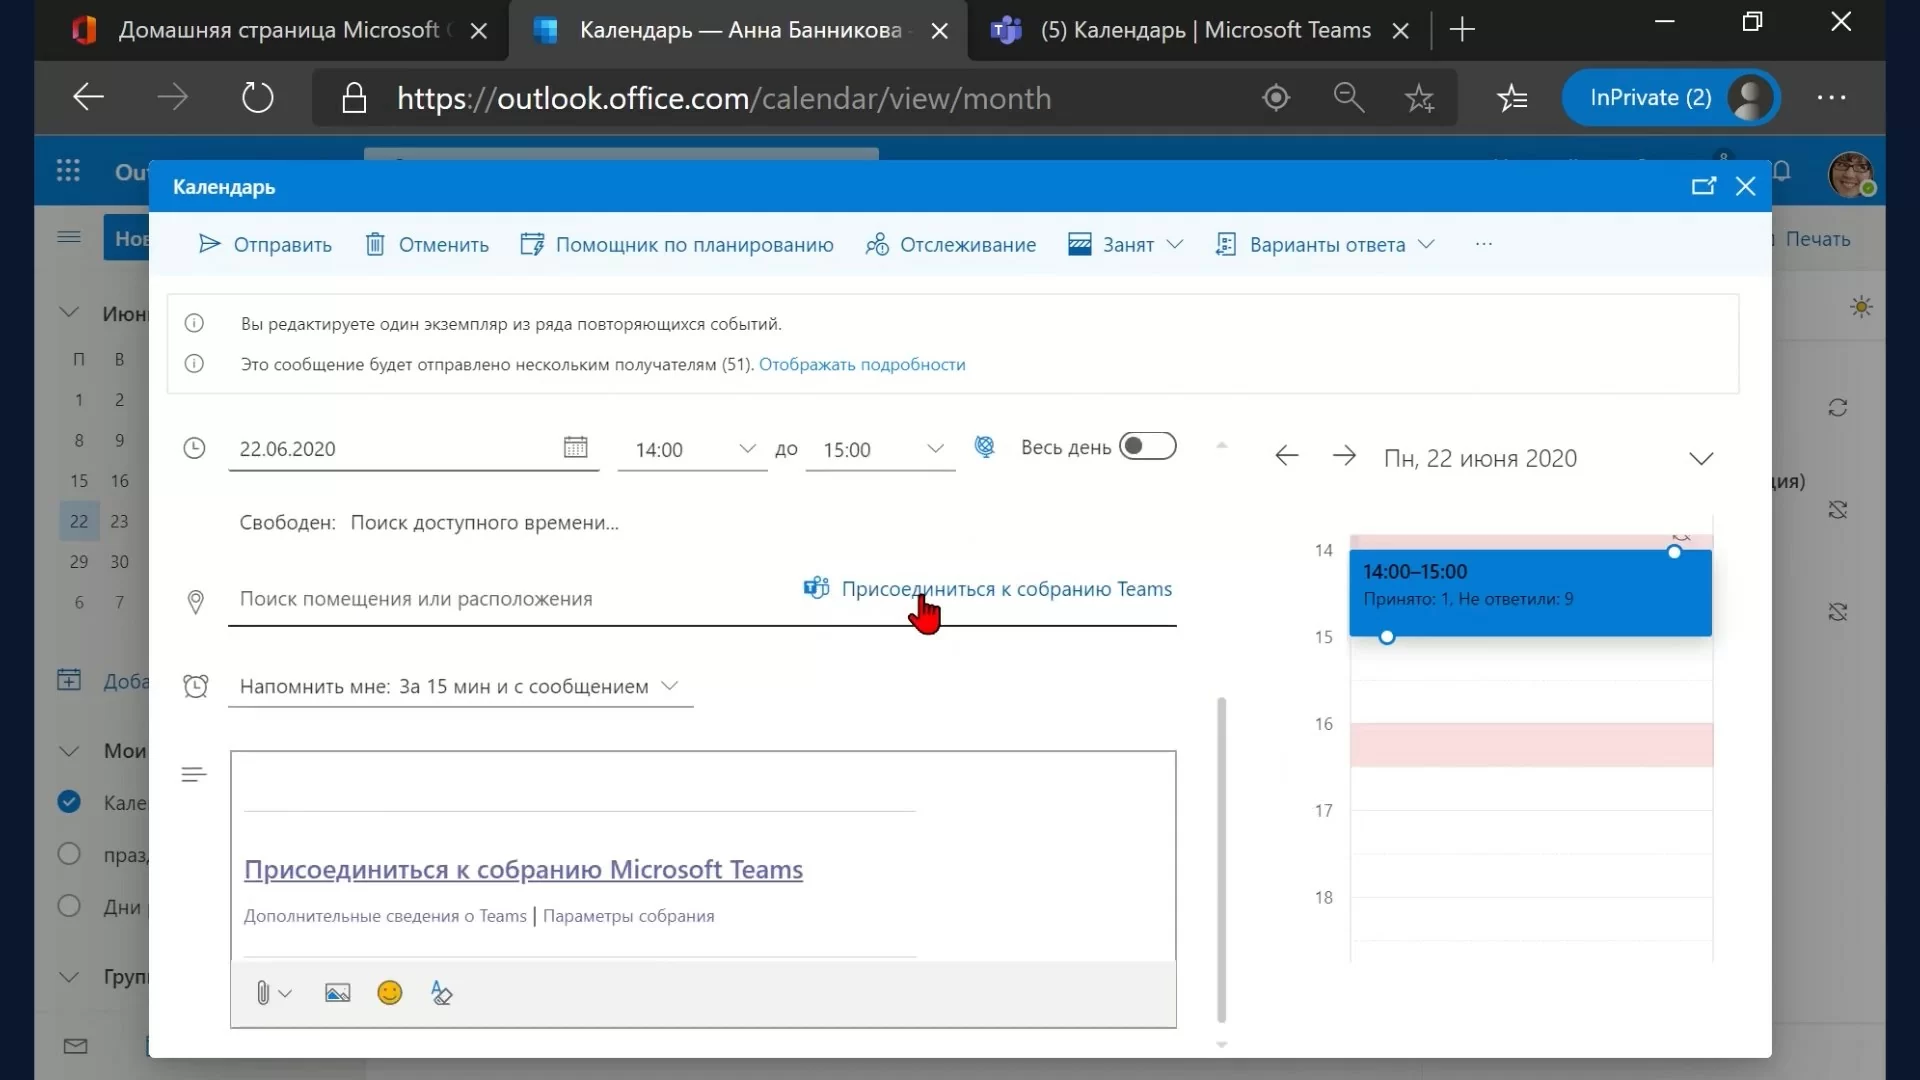Click the InPrivate (2) profile button

[1670, 97]
